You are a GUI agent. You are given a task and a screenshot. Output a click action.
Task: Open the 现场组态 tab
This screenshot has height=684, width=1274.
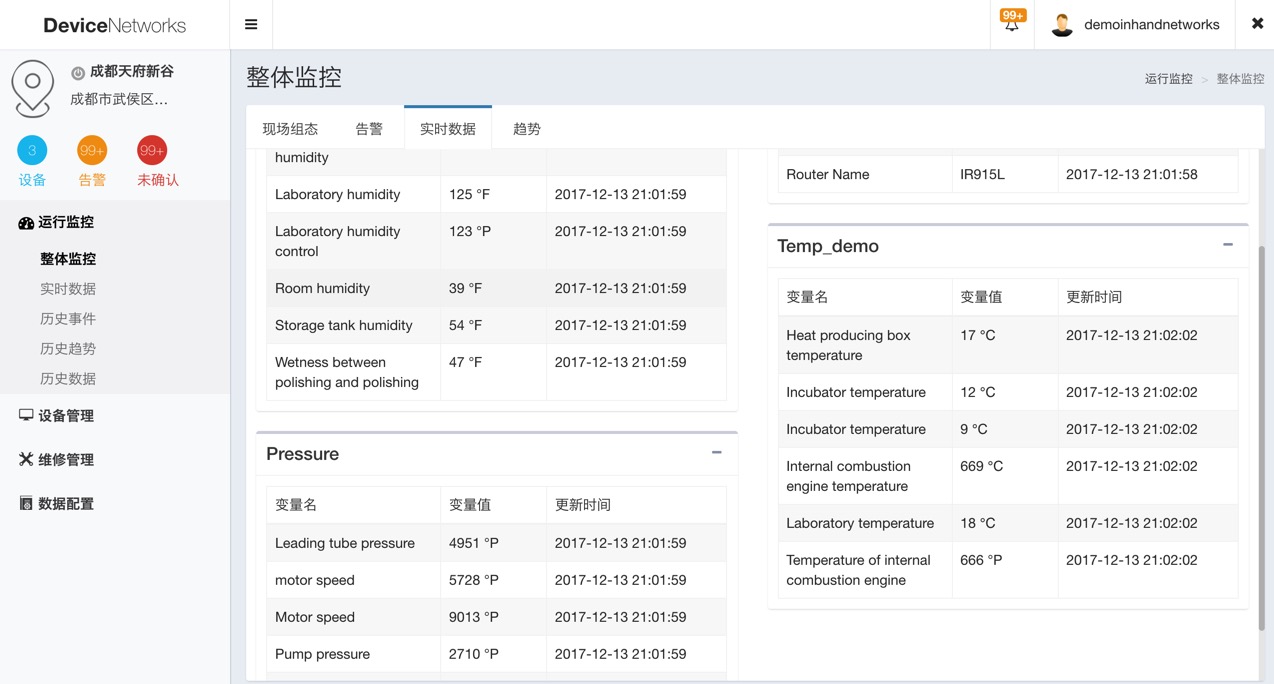290,129
